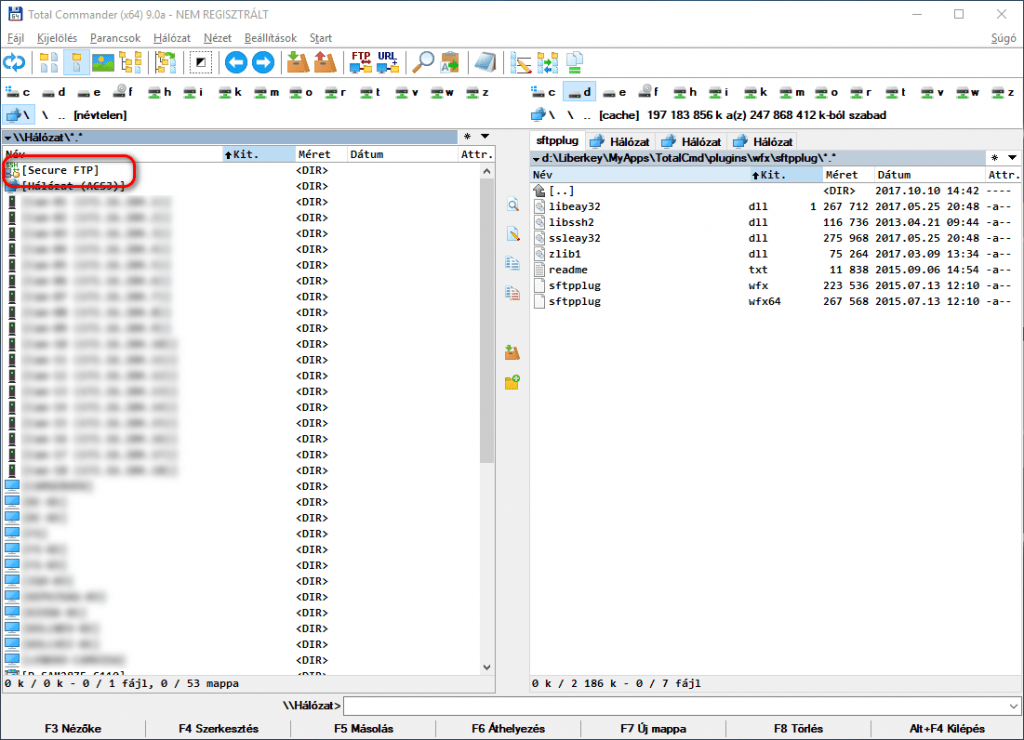Viewport: 1024px width, 740px height.
Task: Click the move icon in middle vertical bar
Action: pyautogui.click(x=513, y=293)
